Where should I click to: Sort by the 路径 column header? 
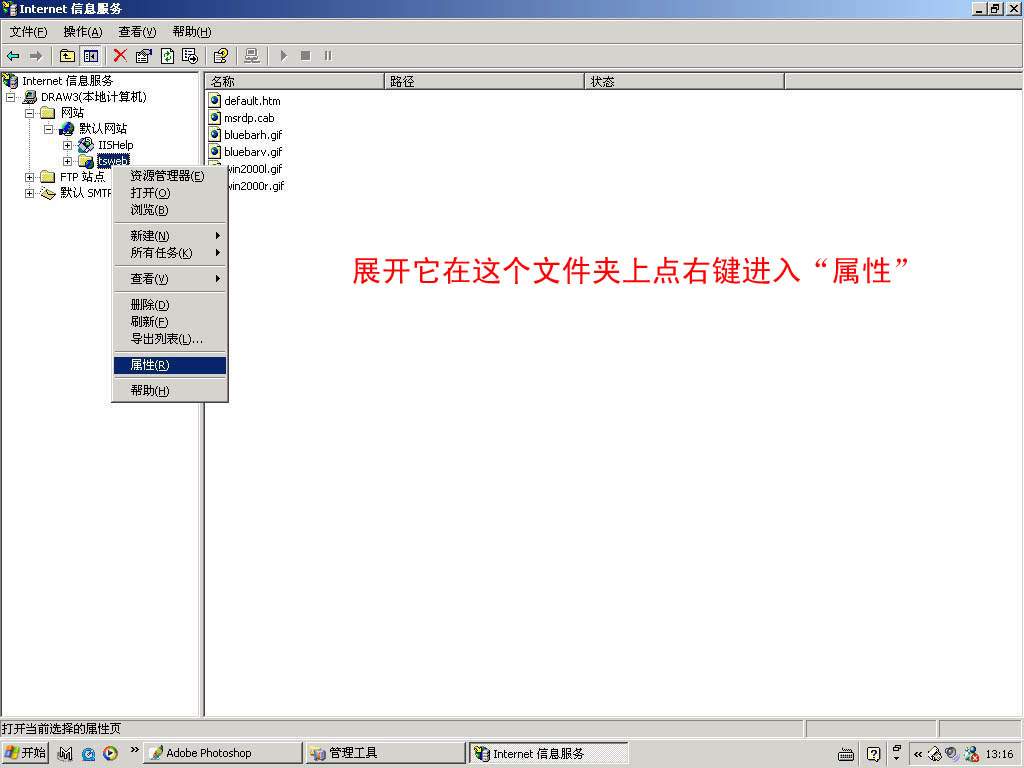tap(484, 82)
